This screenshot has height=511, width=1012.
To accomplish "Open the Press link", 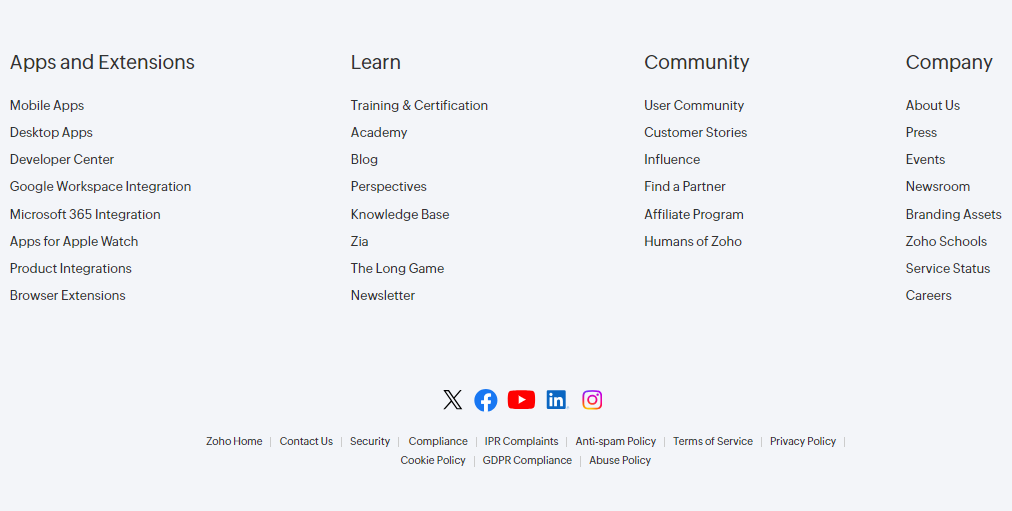I will [x=921, y=132].
